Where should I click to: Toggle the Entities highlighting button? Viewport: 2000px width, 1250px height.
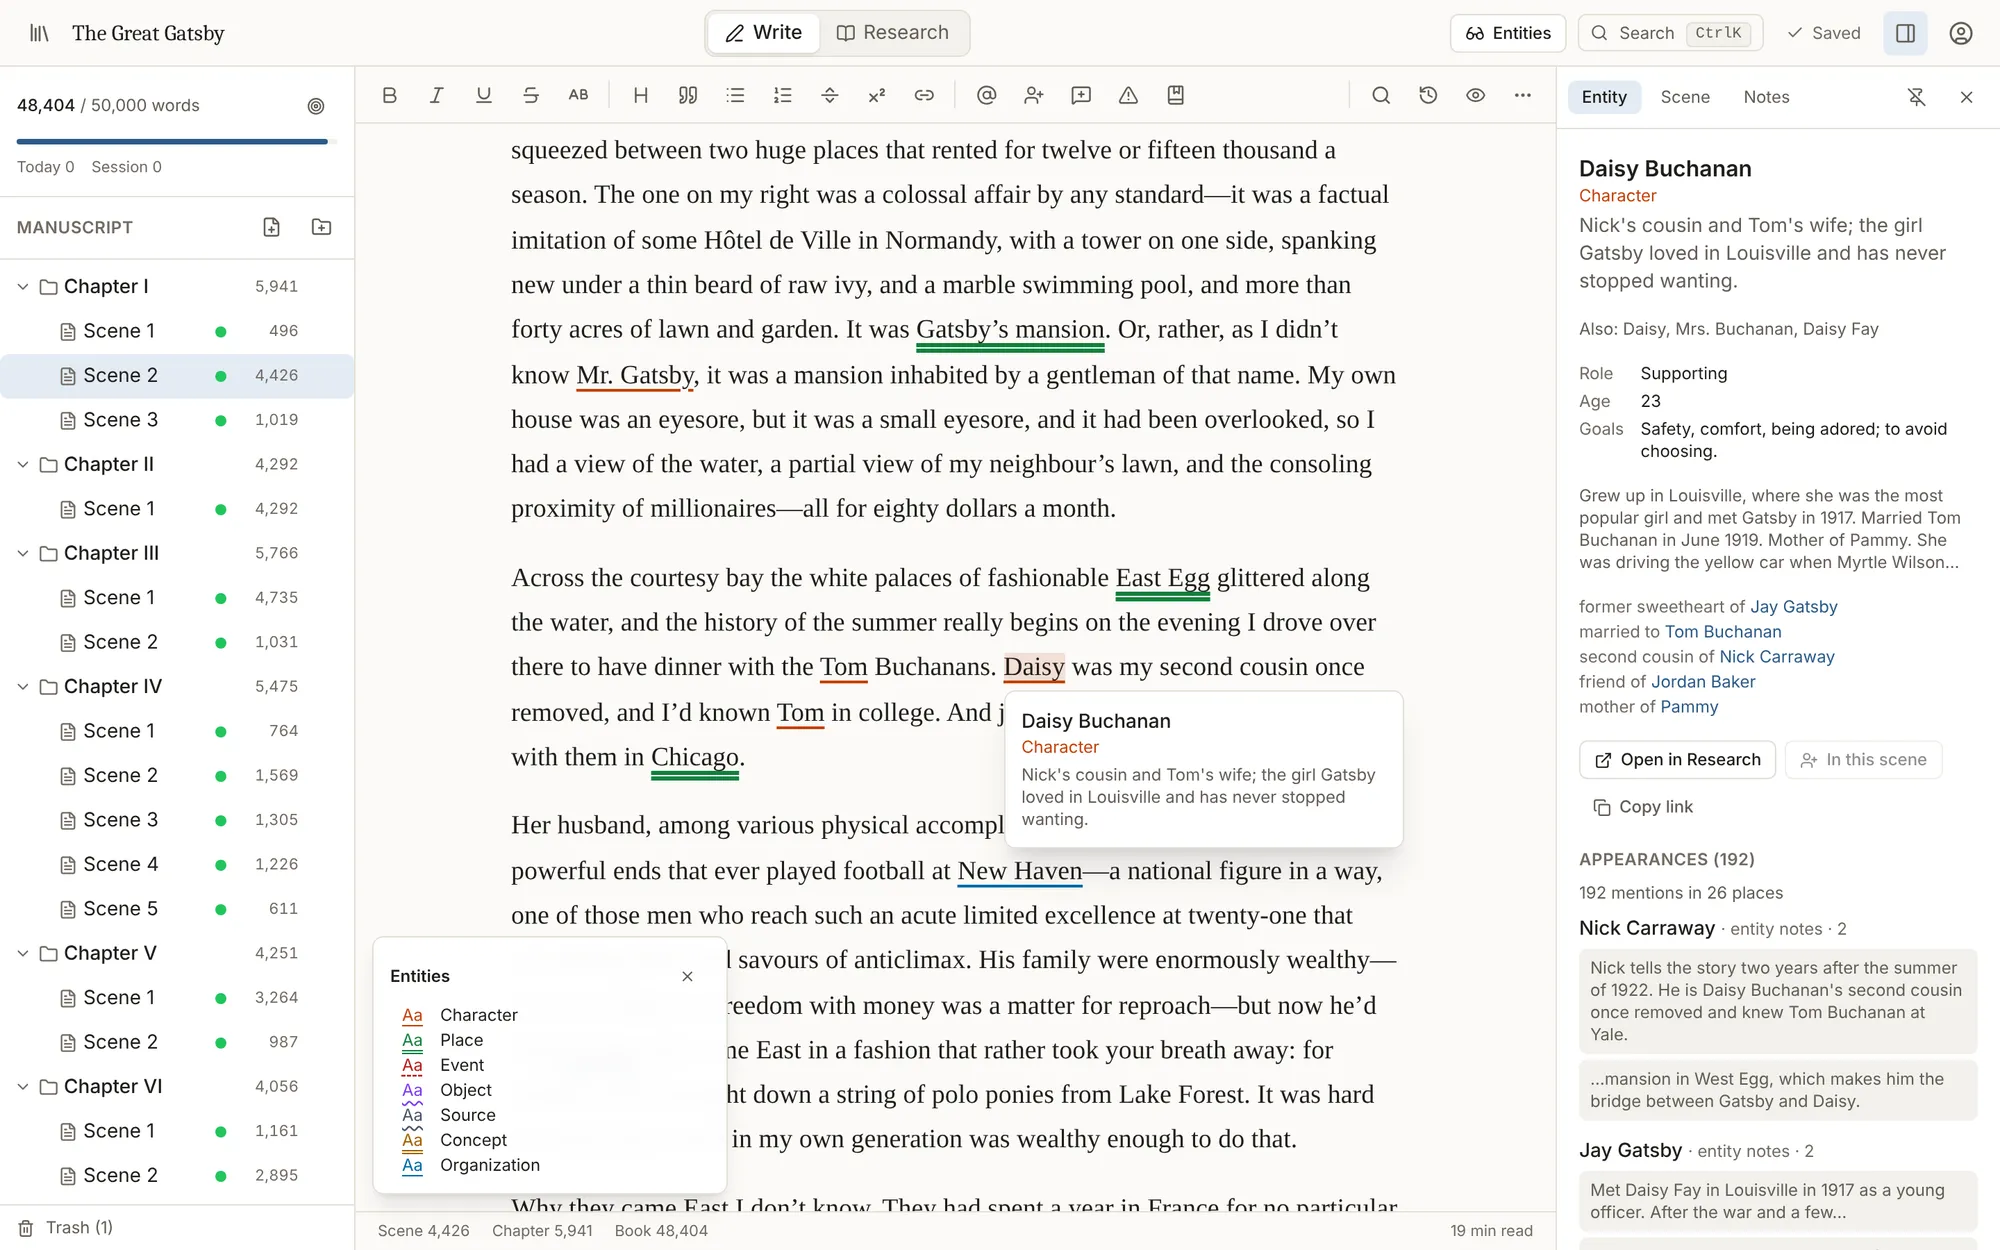coord(1508,33)
